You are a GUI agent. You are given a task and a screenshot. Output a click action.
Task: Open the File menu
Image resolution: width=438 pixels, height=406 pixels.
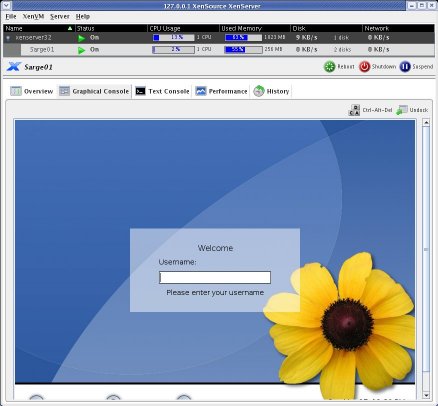(x=11, y=16)
